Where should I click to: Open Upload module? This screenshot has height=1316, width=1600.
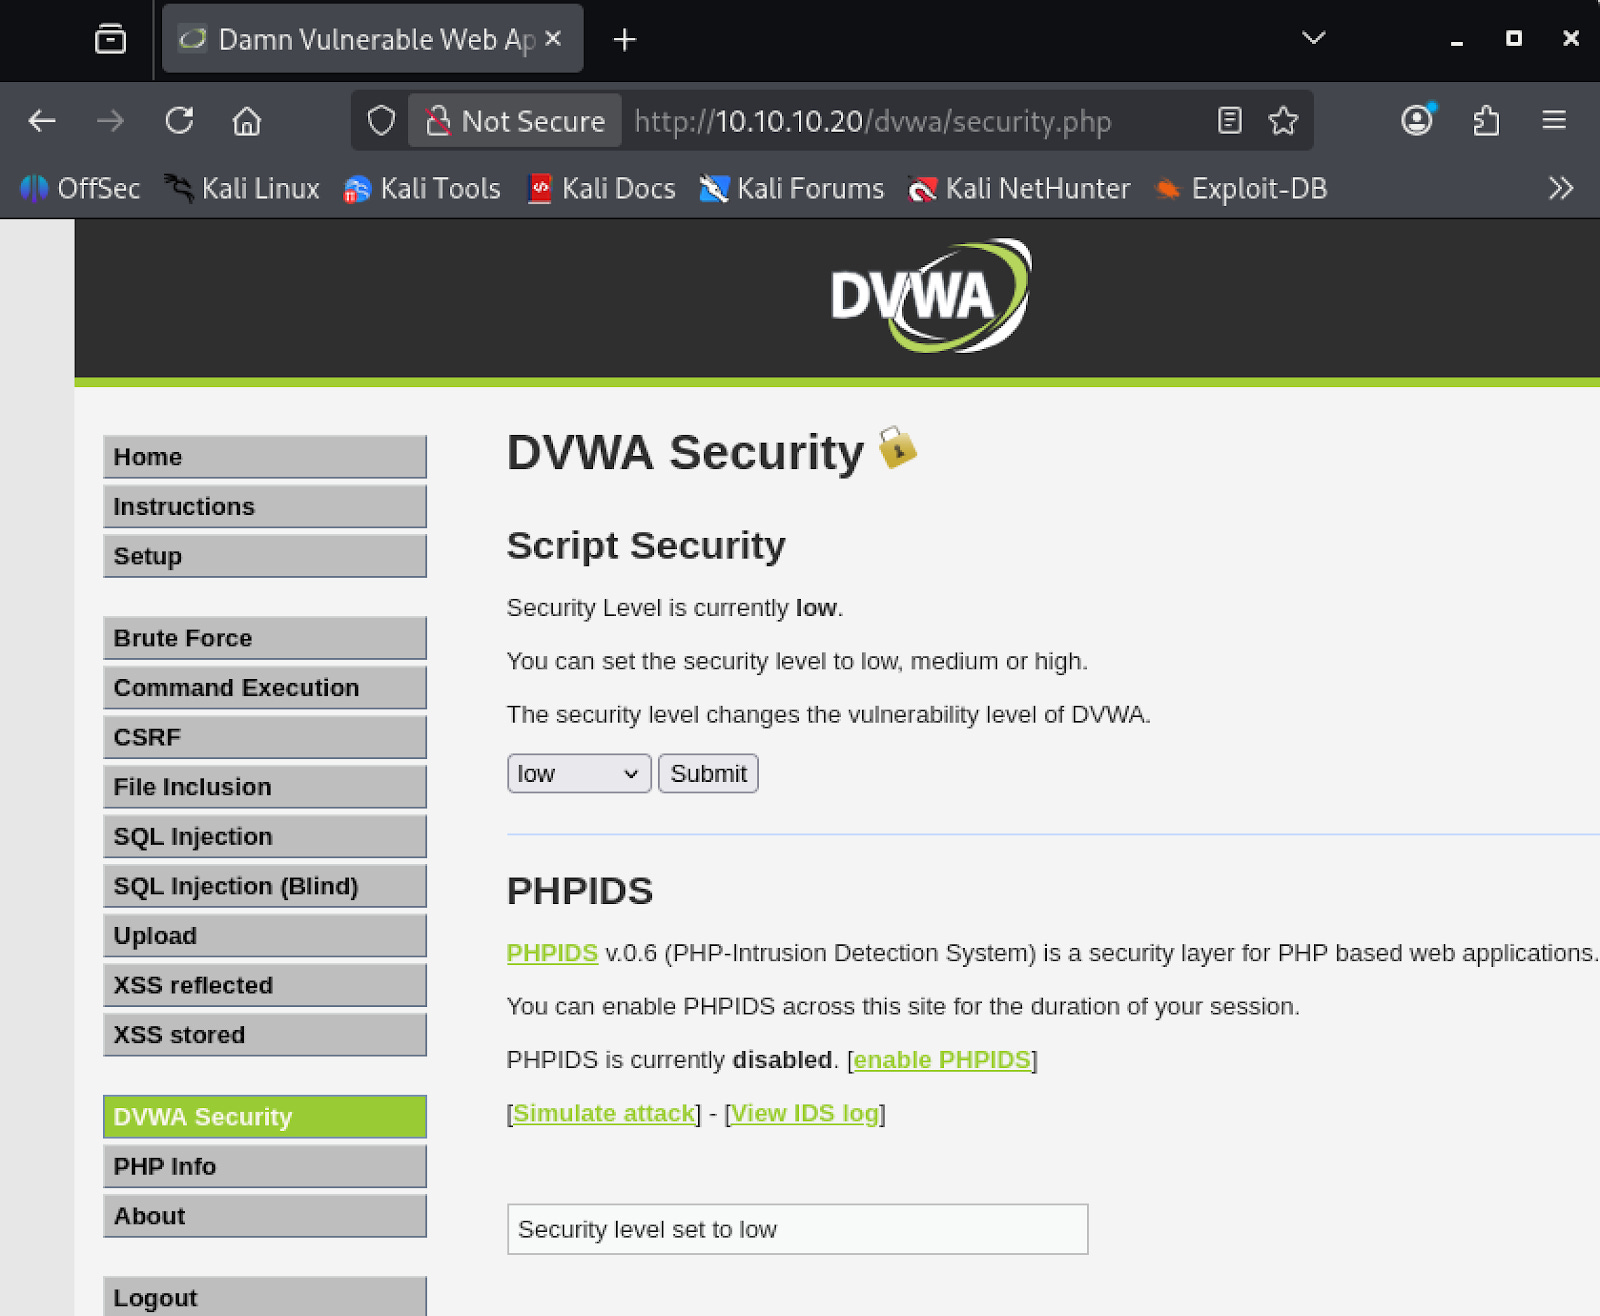point(265,936)
